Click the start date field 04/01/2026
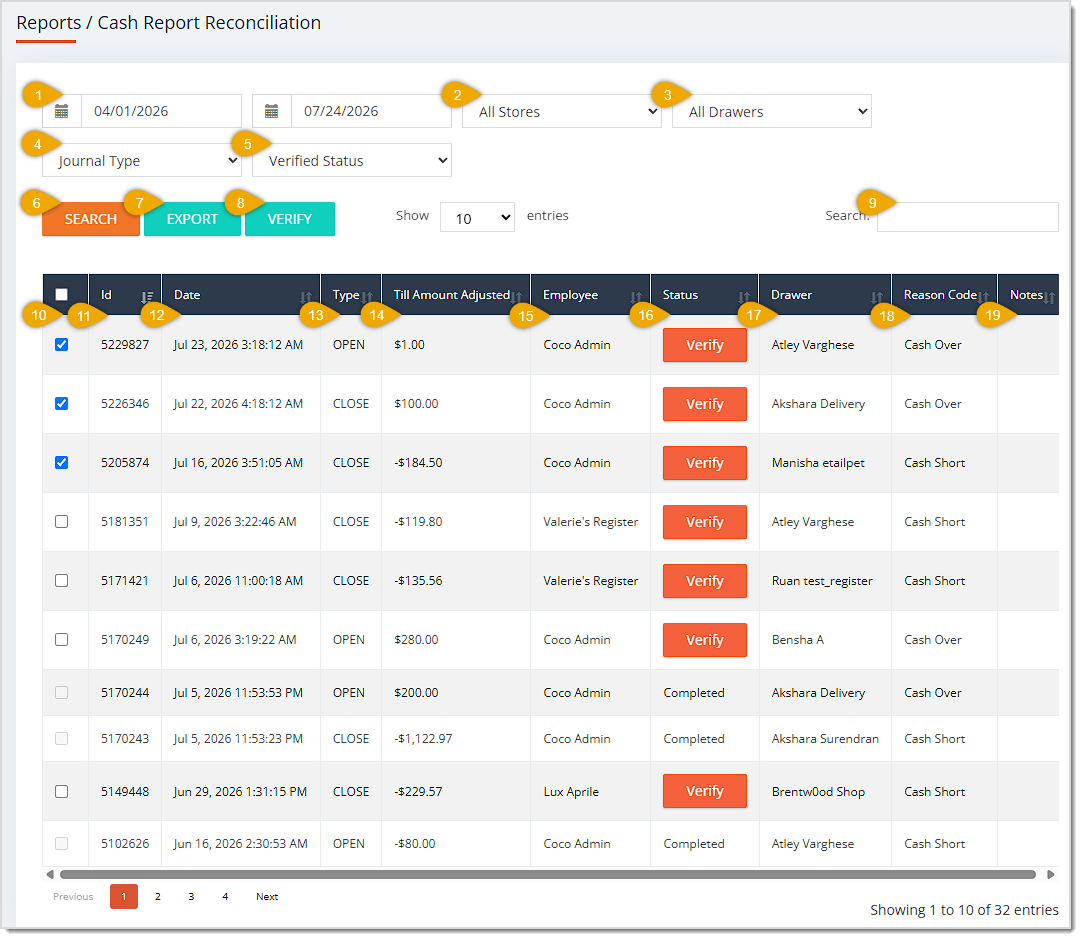1081x939 pixels. (161, 111)
